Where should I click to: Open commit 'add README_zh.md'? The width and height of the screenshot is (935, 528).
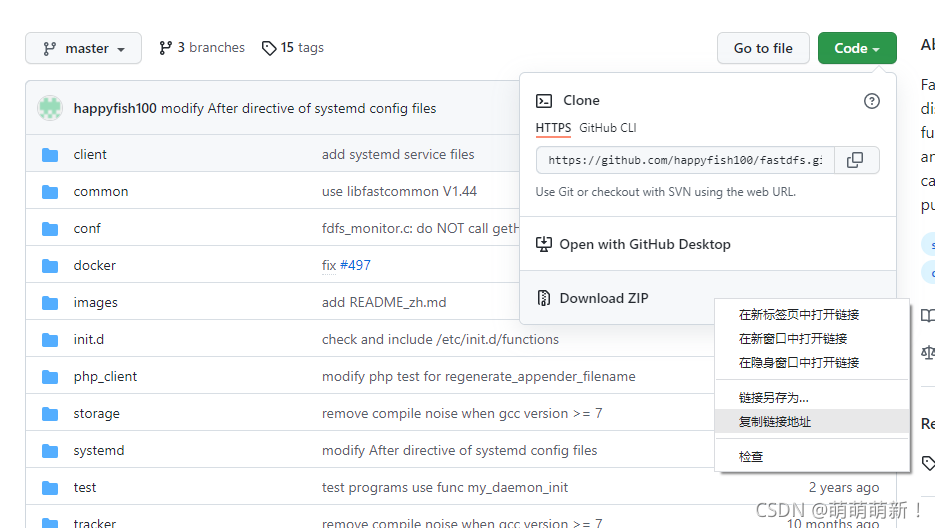[384, 302]
